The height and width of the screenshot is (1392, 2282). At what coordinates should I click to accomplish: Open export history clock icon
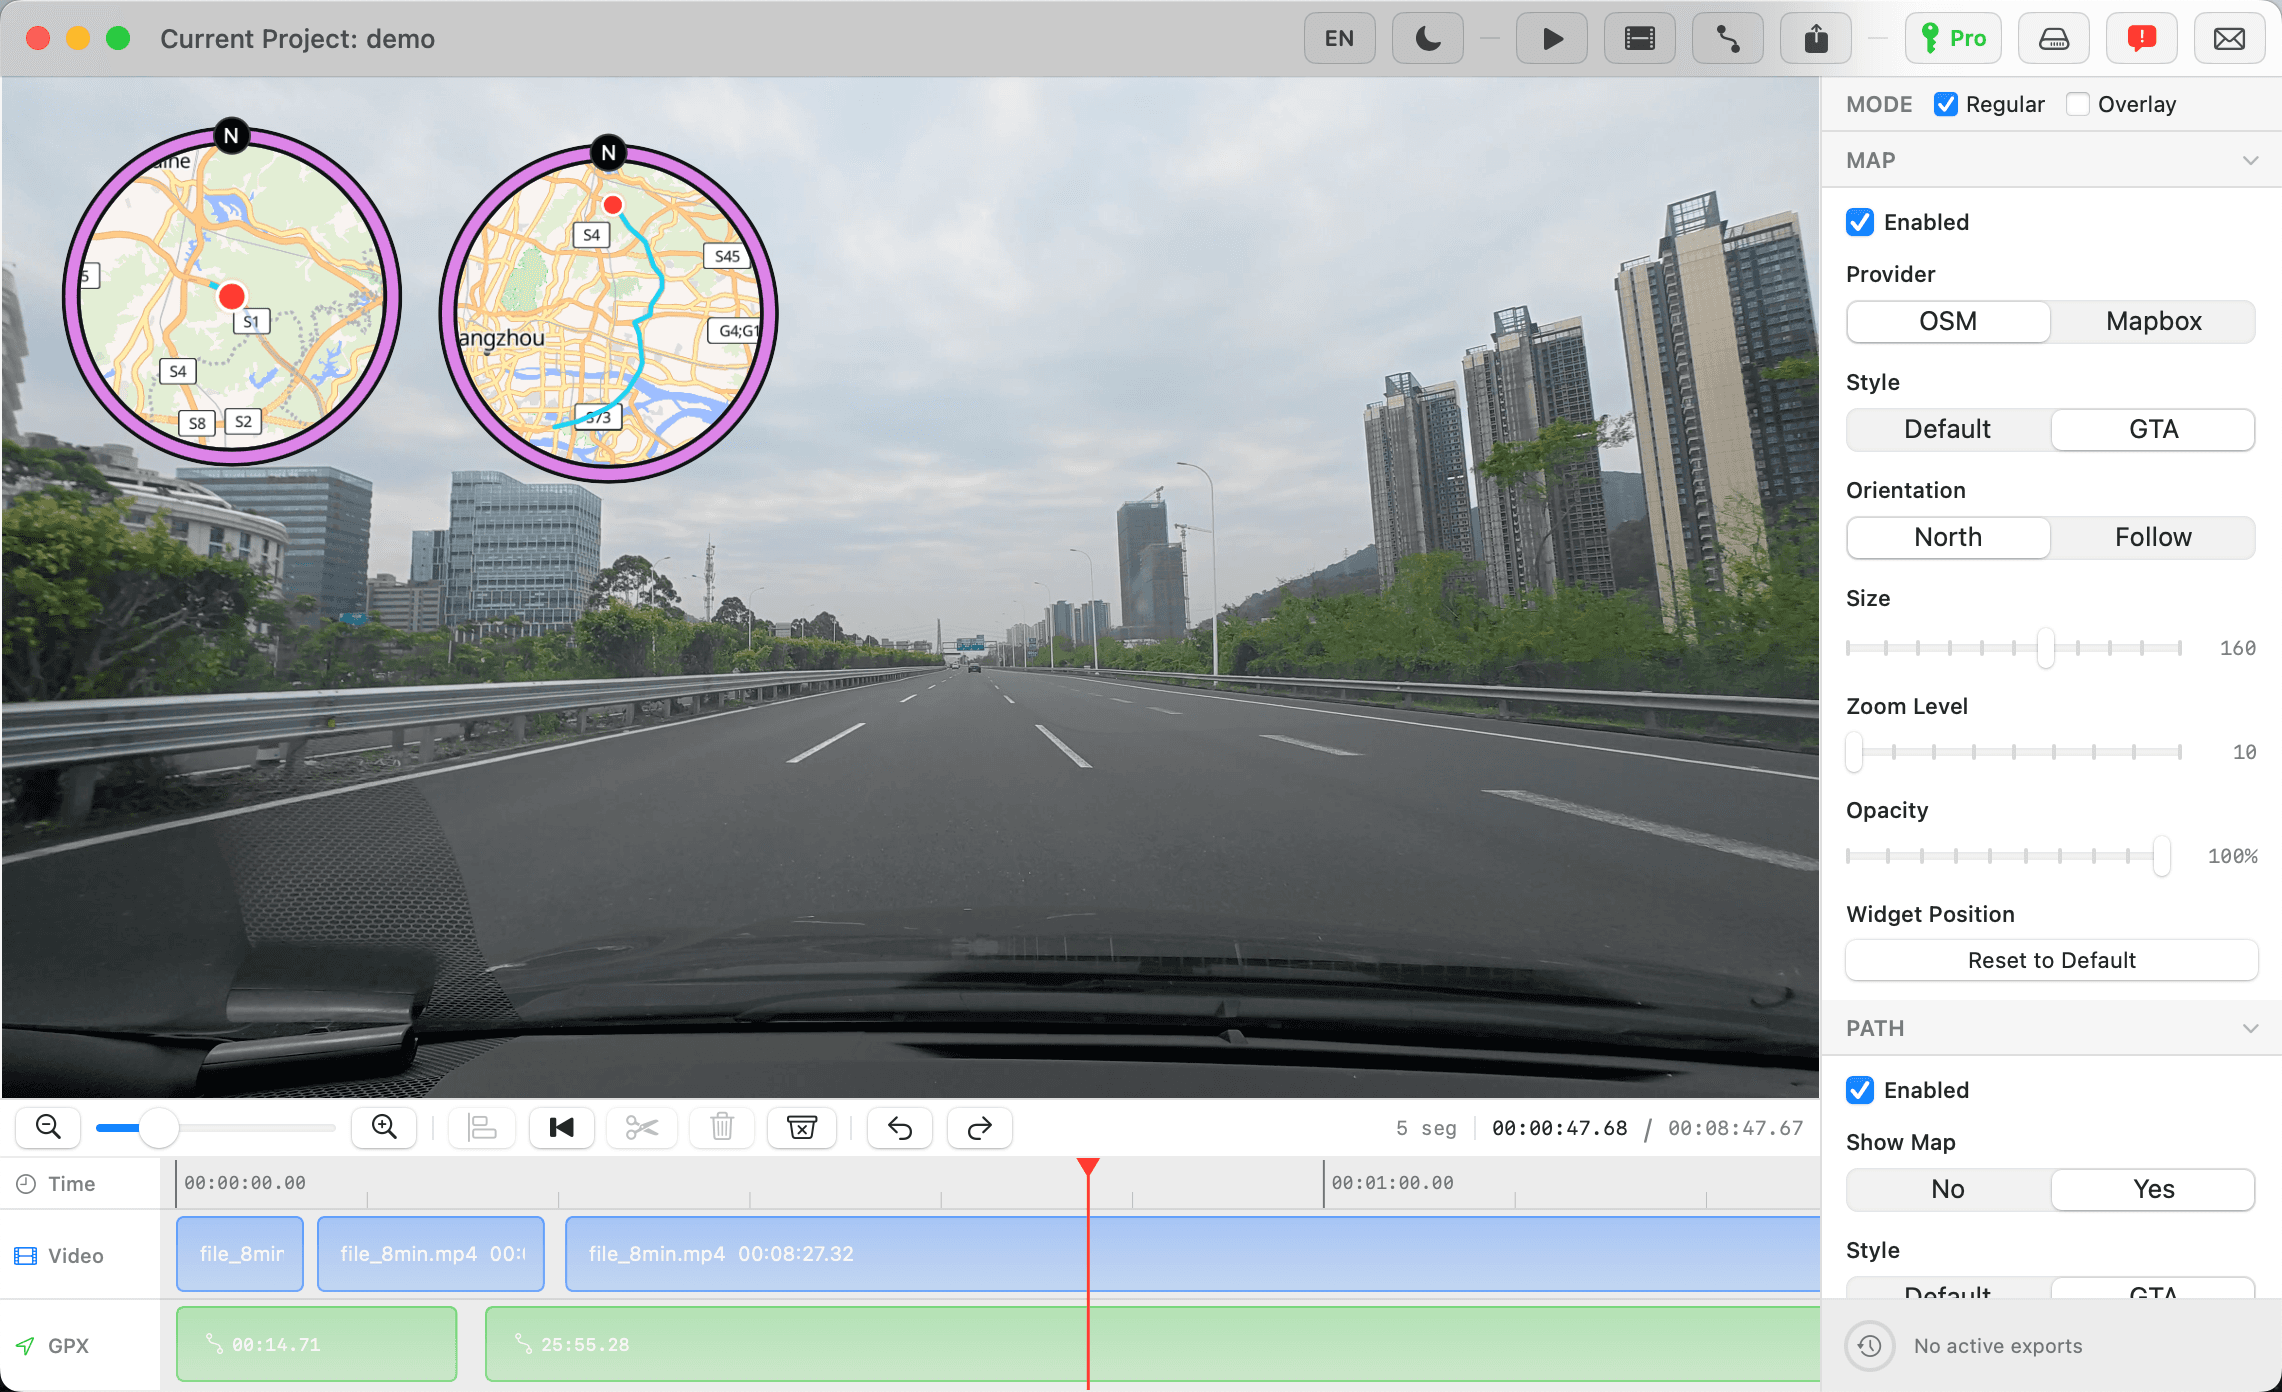click(1870, 1346)
